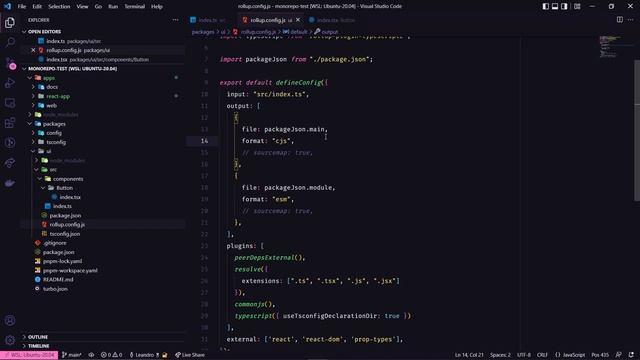Click the feedback icon in status bar
Image resolution: width=640 pixels, height=360 pixels.
point(618,355)
